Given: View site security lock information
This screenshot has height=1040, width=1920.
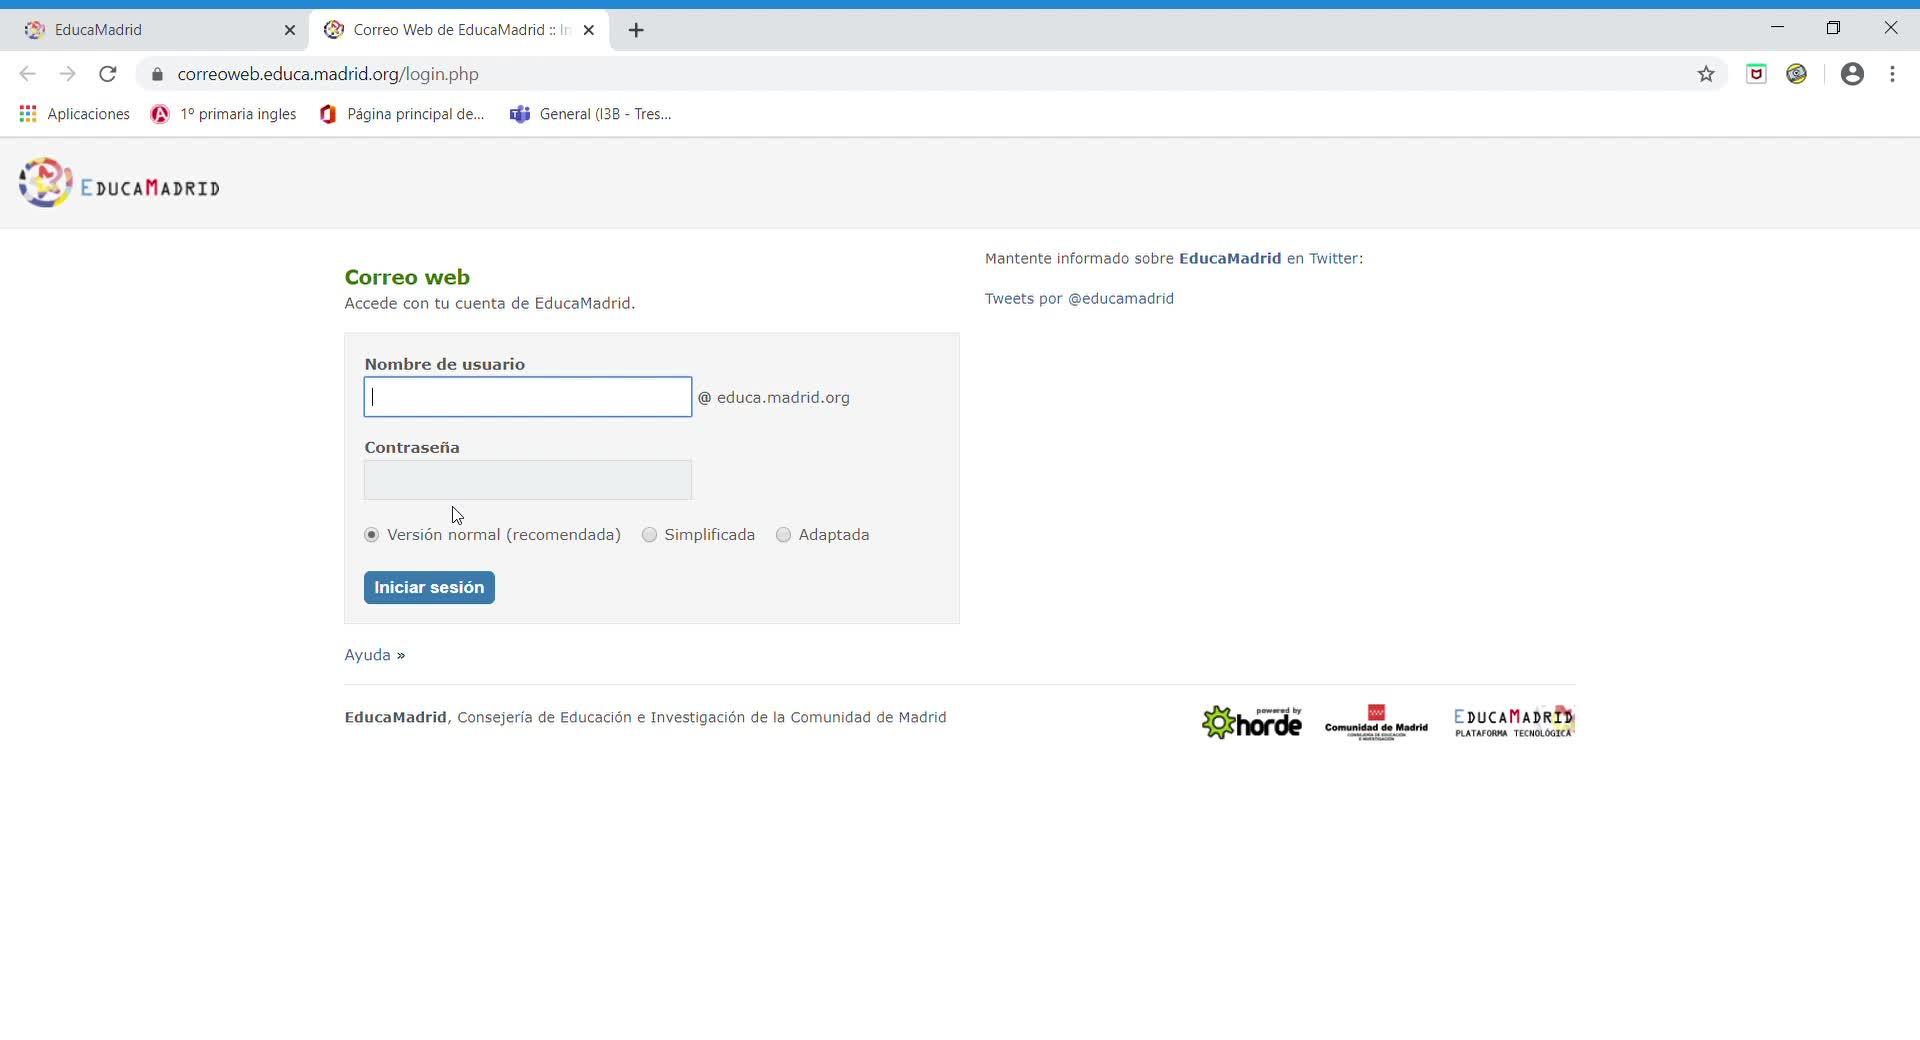Looking at the screenshot, I should [x=157, y=74].
